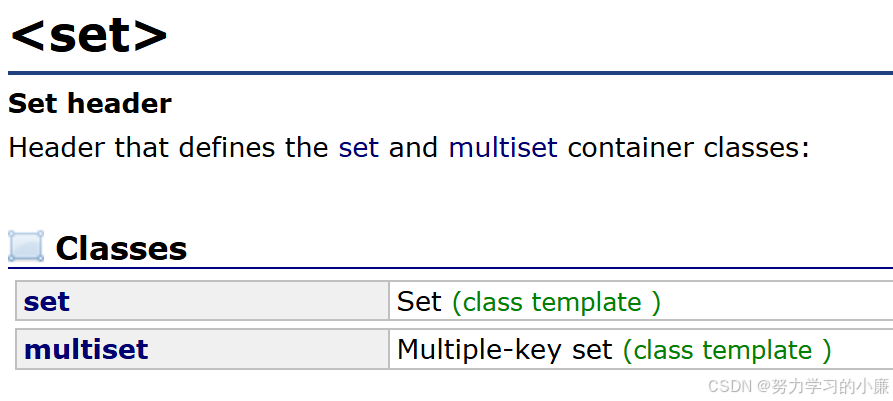Click the "Header that defines the" sentence text
This screenshot has width=893, height=401.
168,148
